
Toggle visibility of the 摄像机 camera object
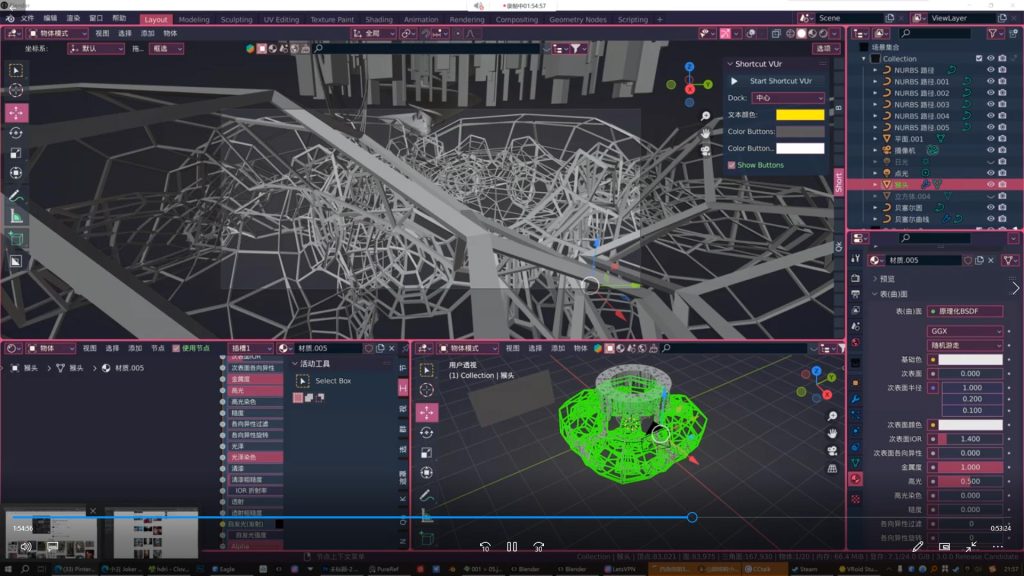990,150
